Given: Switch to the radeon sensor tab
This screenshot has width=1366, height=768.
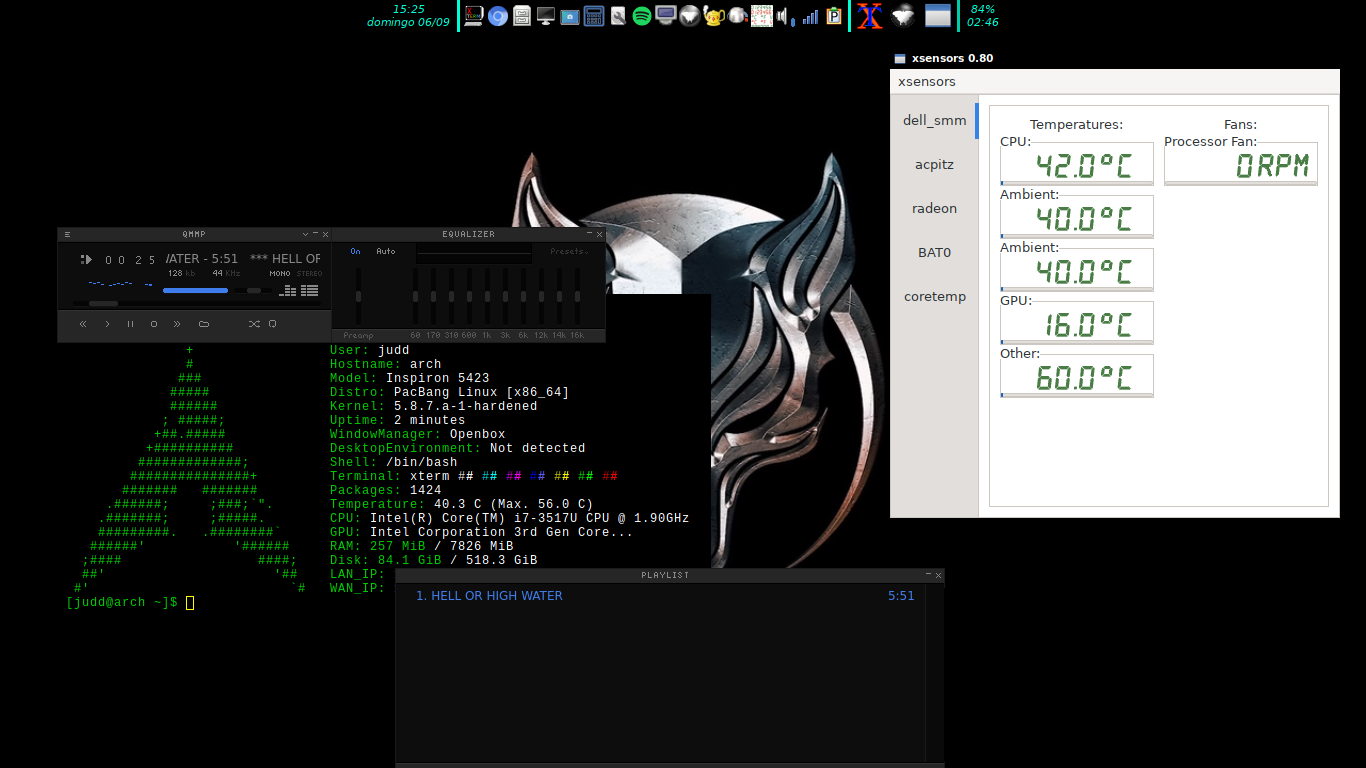Looking at the screenshot, I should coord(934,209).
